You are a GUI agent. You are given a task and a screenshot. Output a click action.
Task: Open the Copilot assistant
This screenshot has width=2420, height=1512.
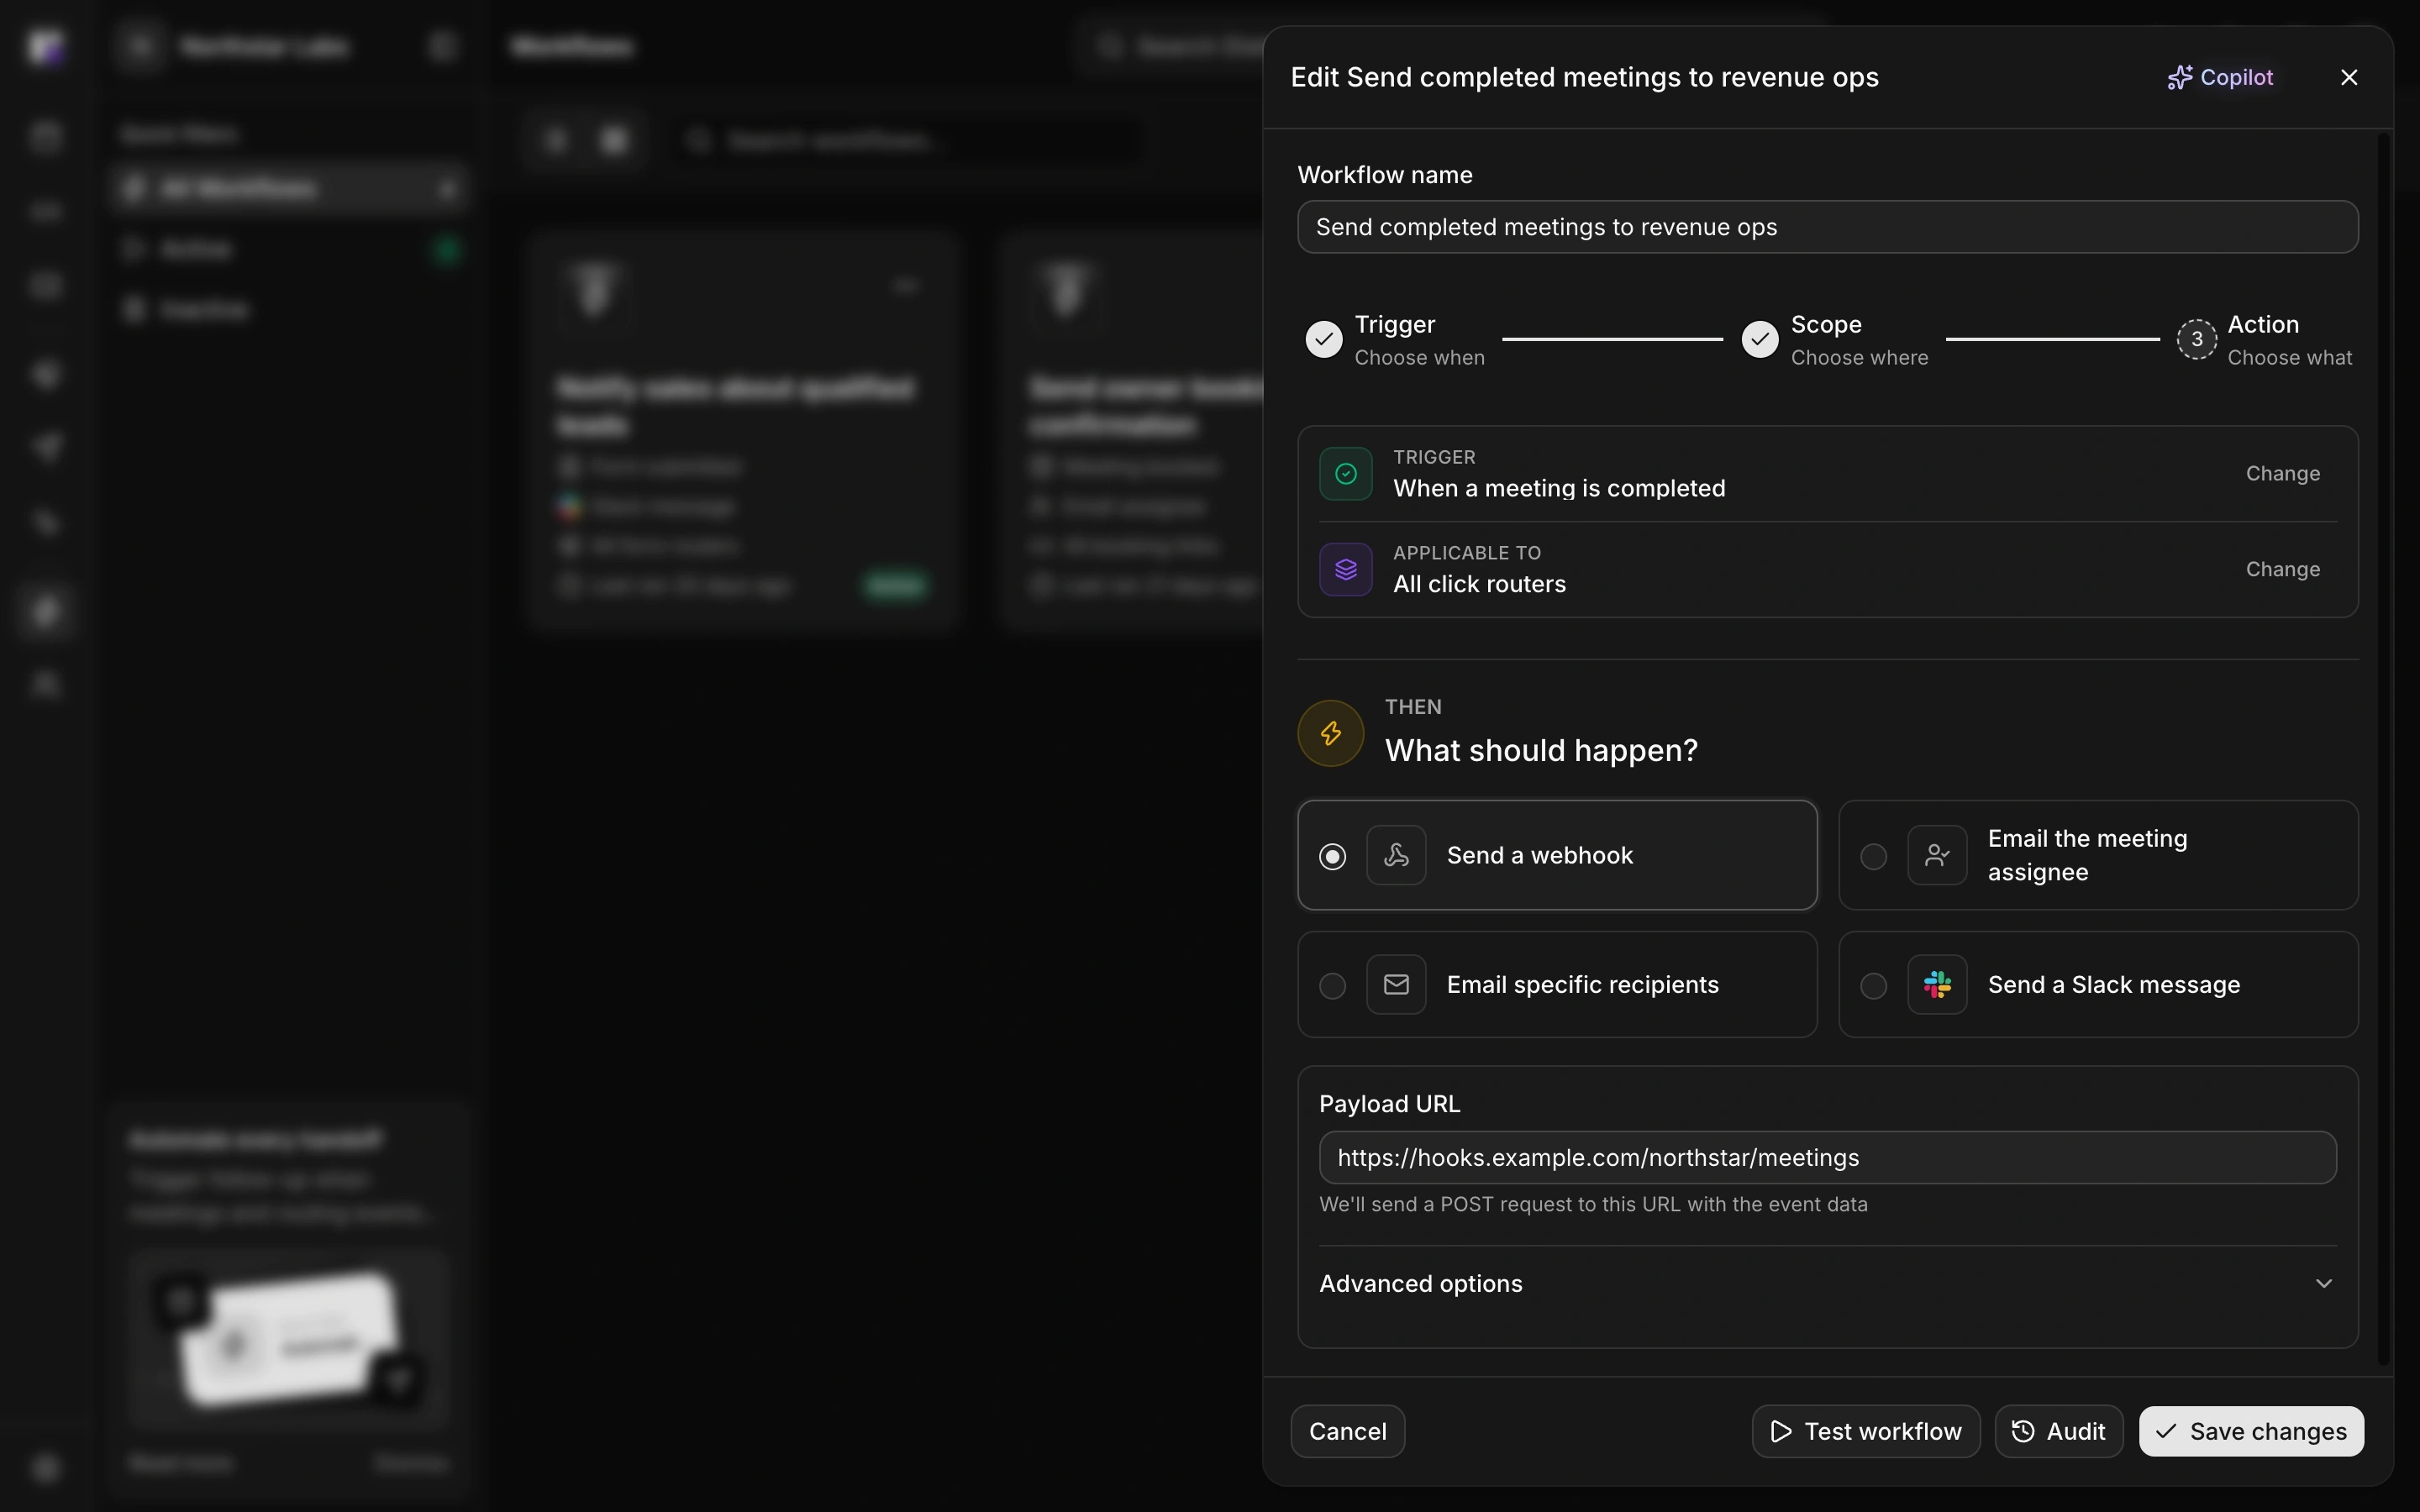click(2220, 77)
